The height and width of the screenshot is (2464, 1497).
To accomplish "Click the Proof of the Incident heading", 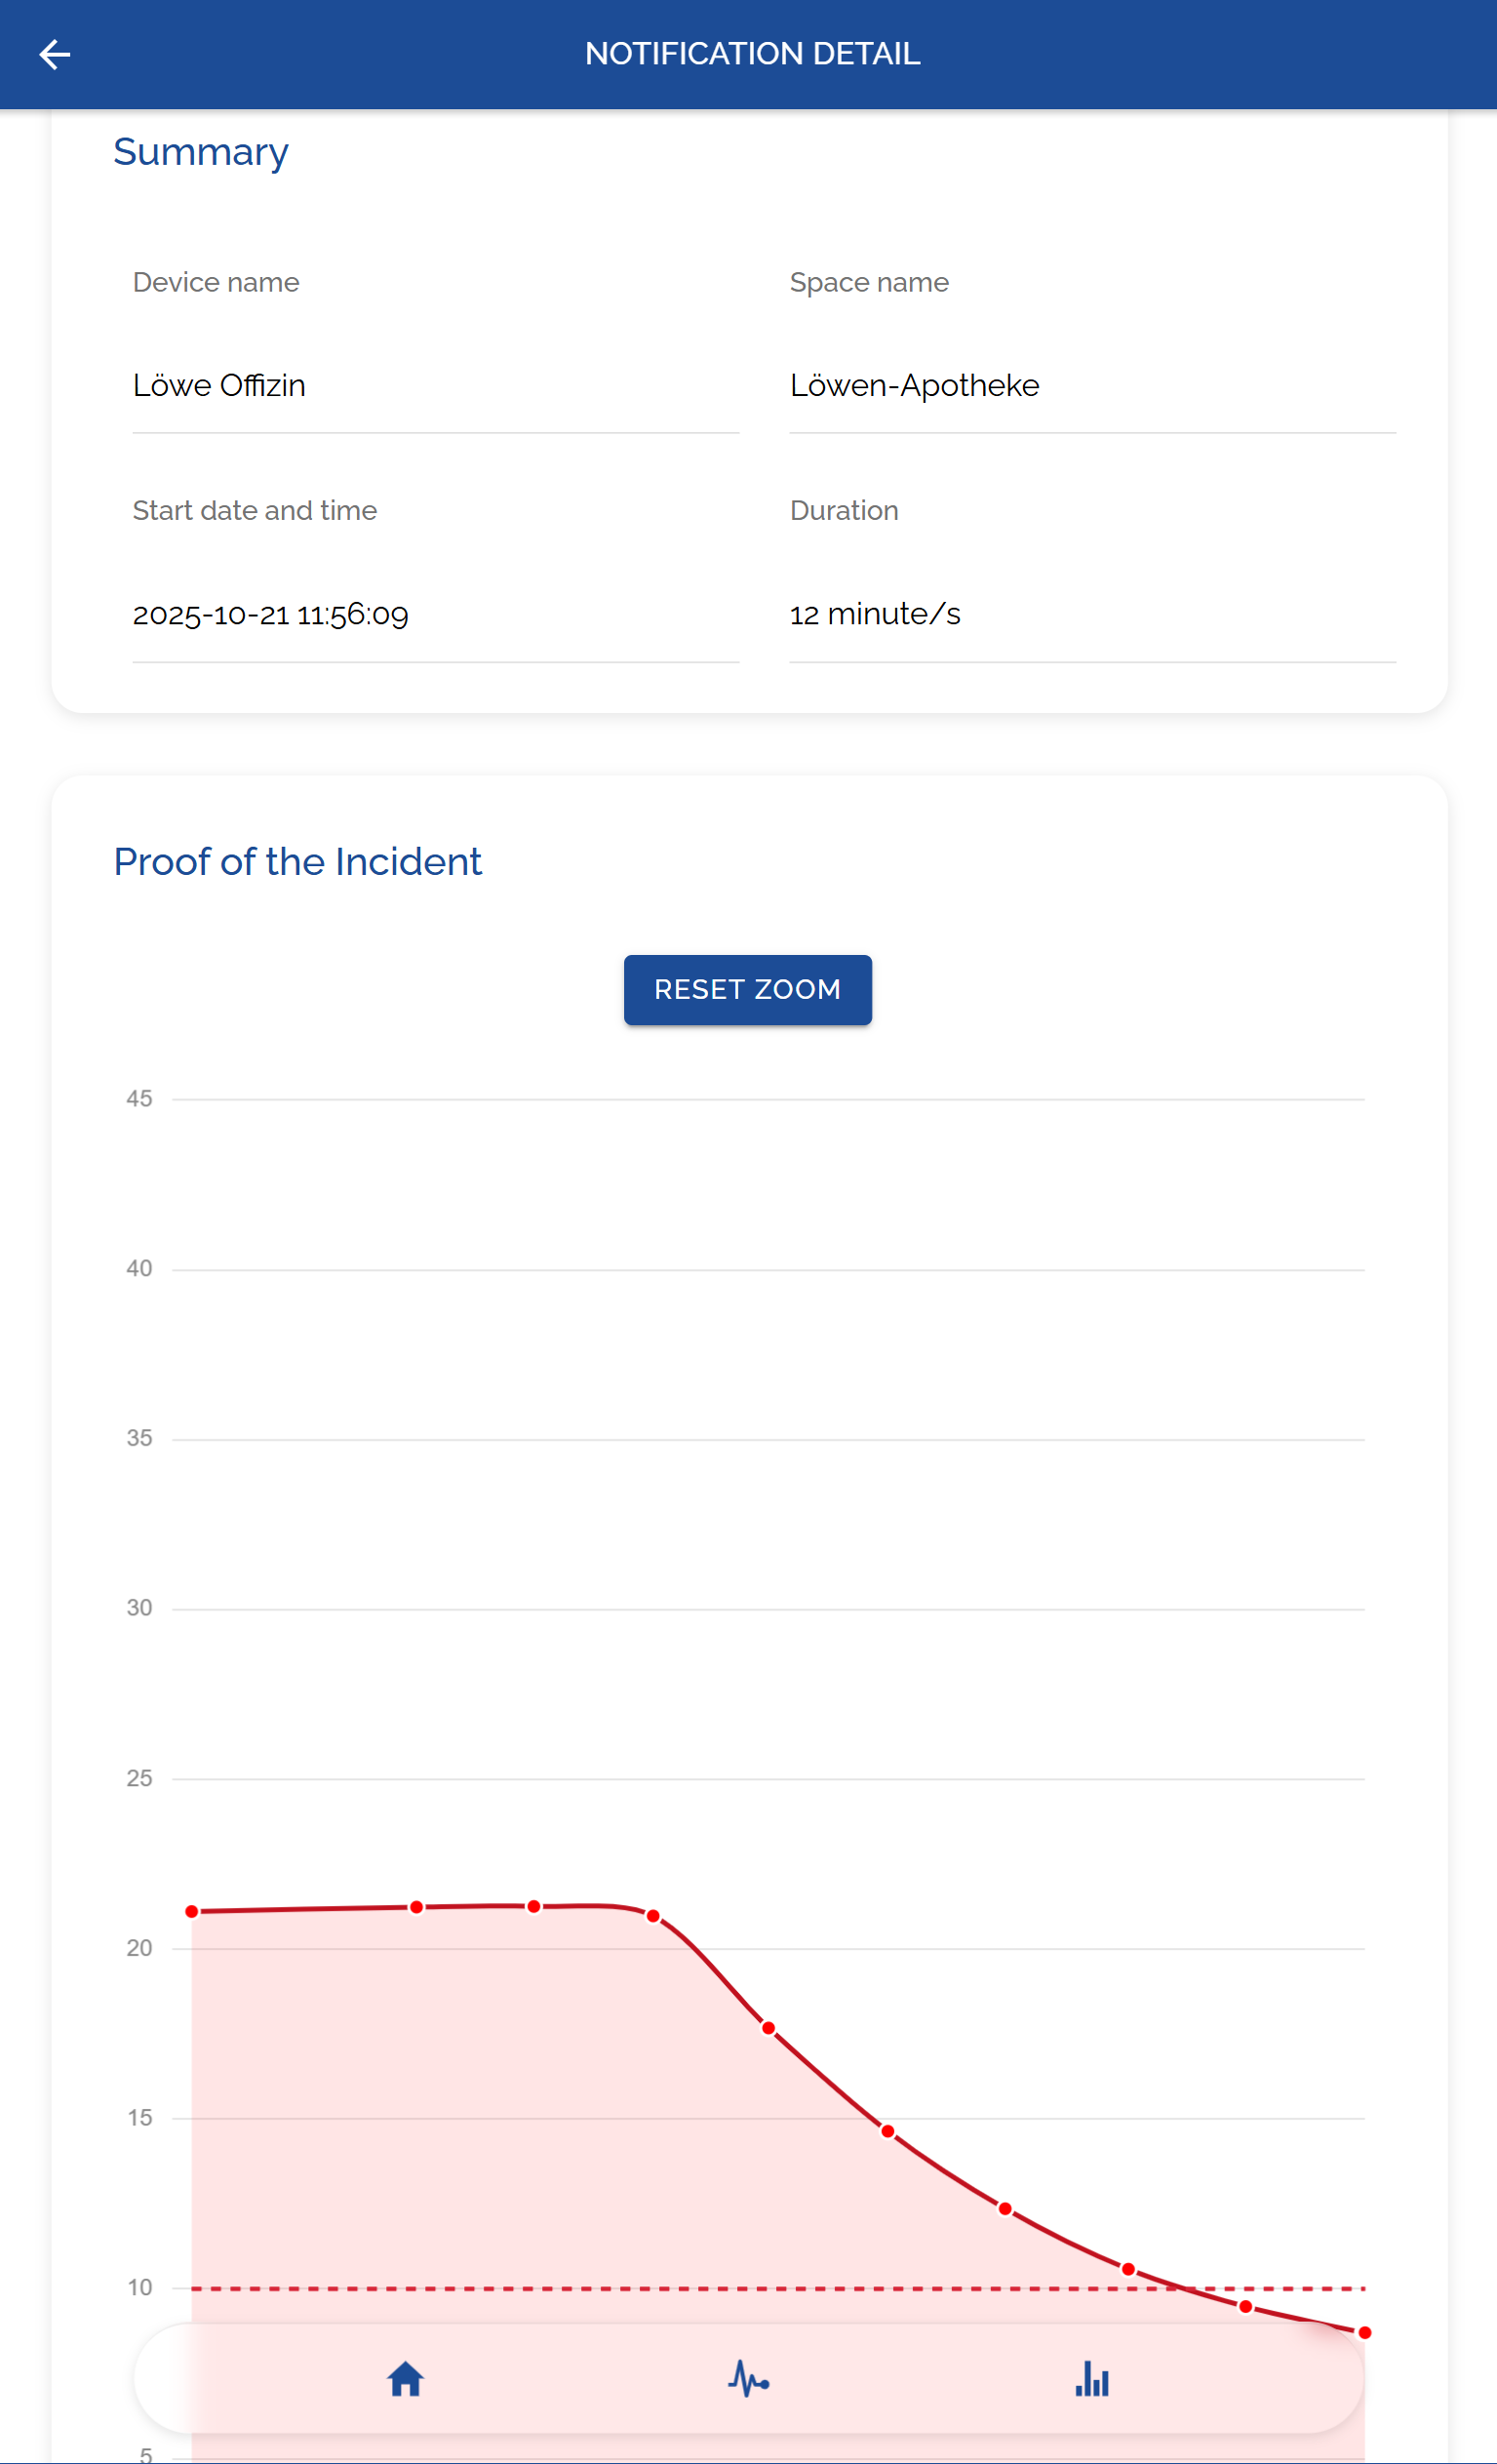I will pos(298,862).
